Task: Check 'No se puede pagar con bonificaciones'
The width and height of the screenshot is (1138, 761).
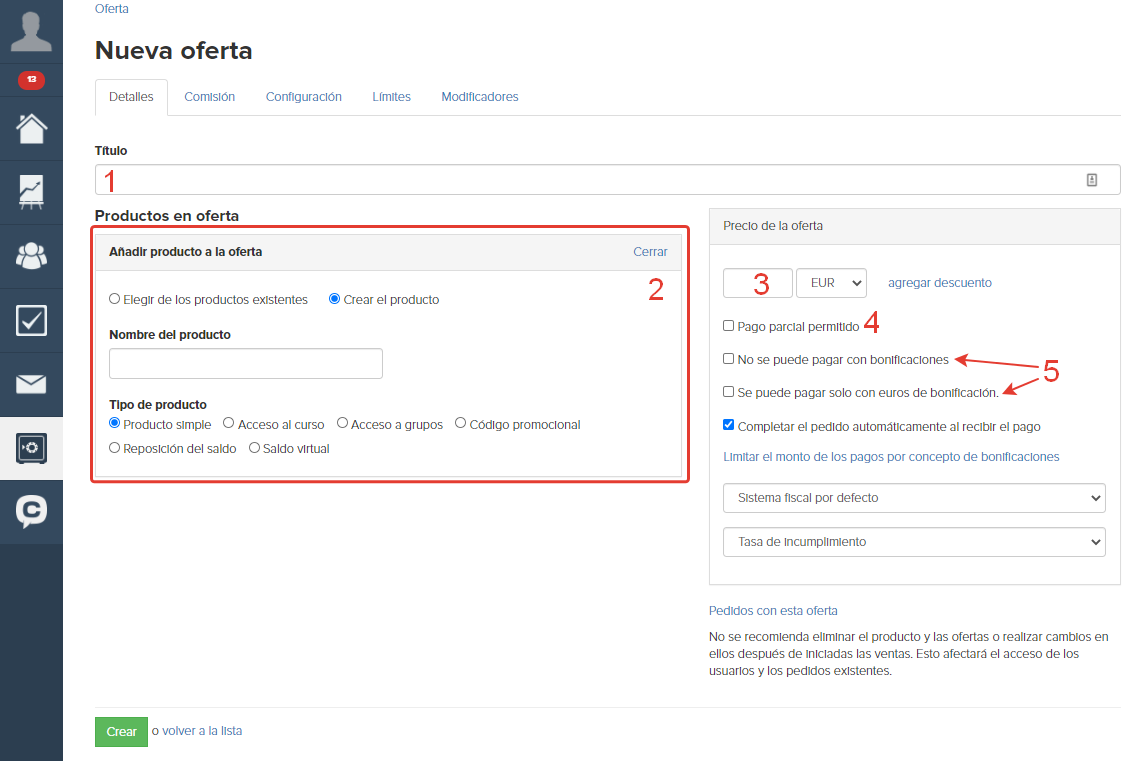Action: click(x=729, y=358)
